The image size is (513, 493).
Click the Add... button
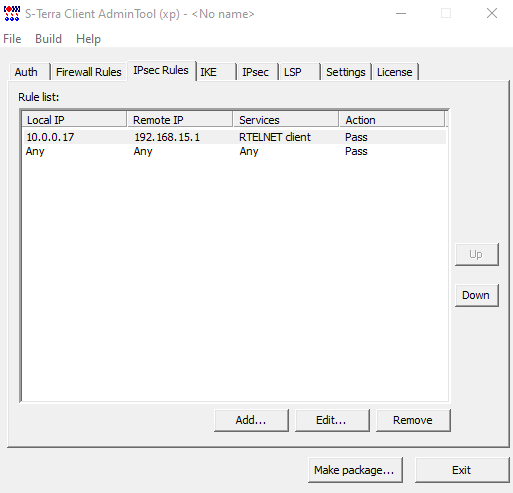[x=251, y=420]
